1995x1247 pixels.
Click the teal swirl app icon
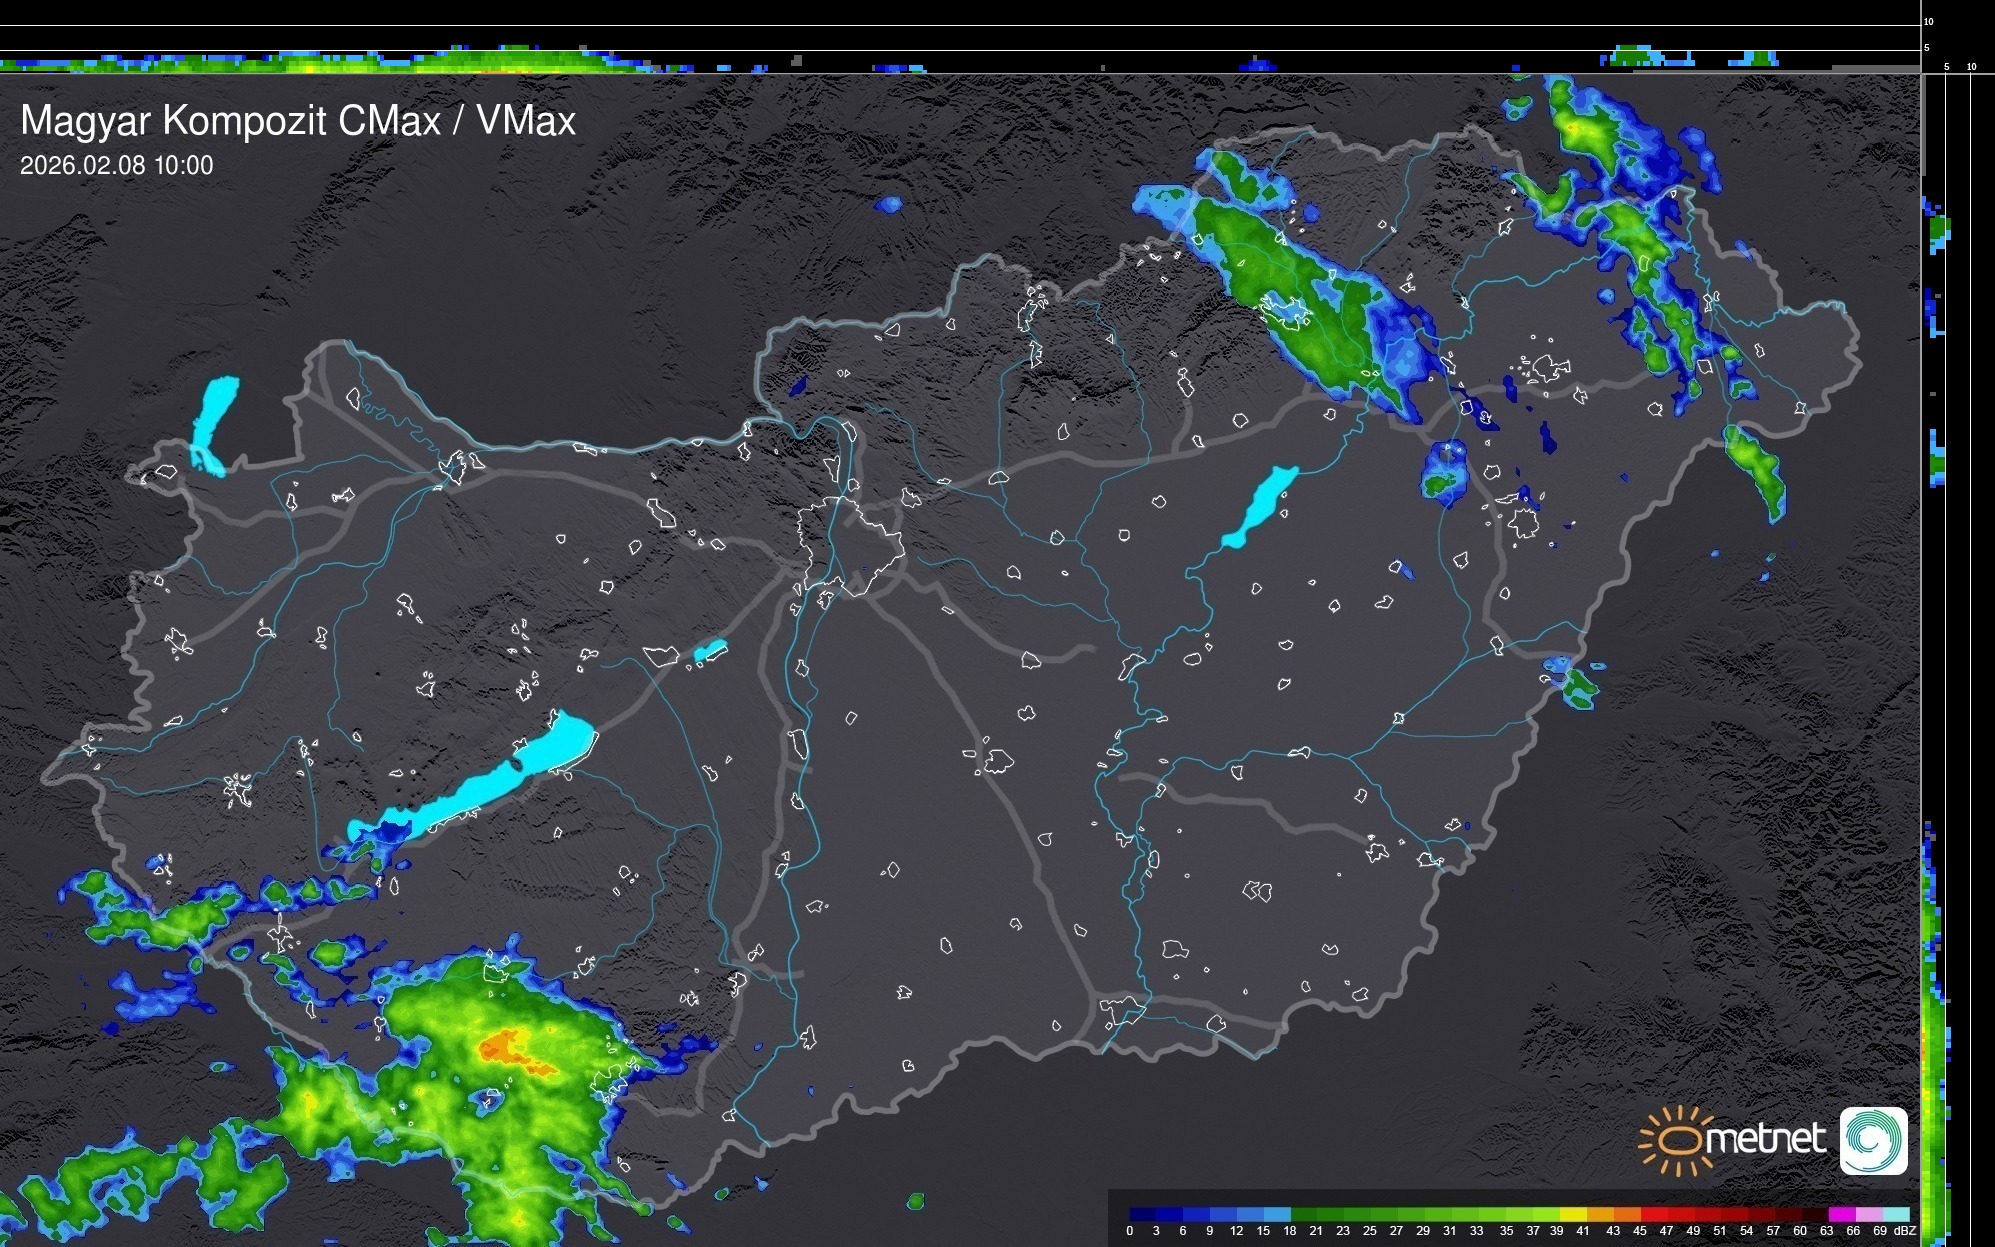[1874, 1141]
